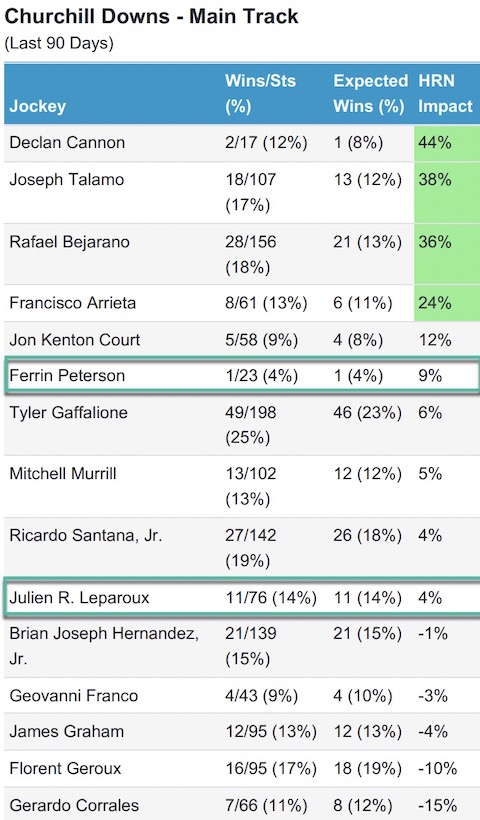Click the Rafael Bejarano name
This screenshot has width=480, height=820.
click(x=70, y=242)
